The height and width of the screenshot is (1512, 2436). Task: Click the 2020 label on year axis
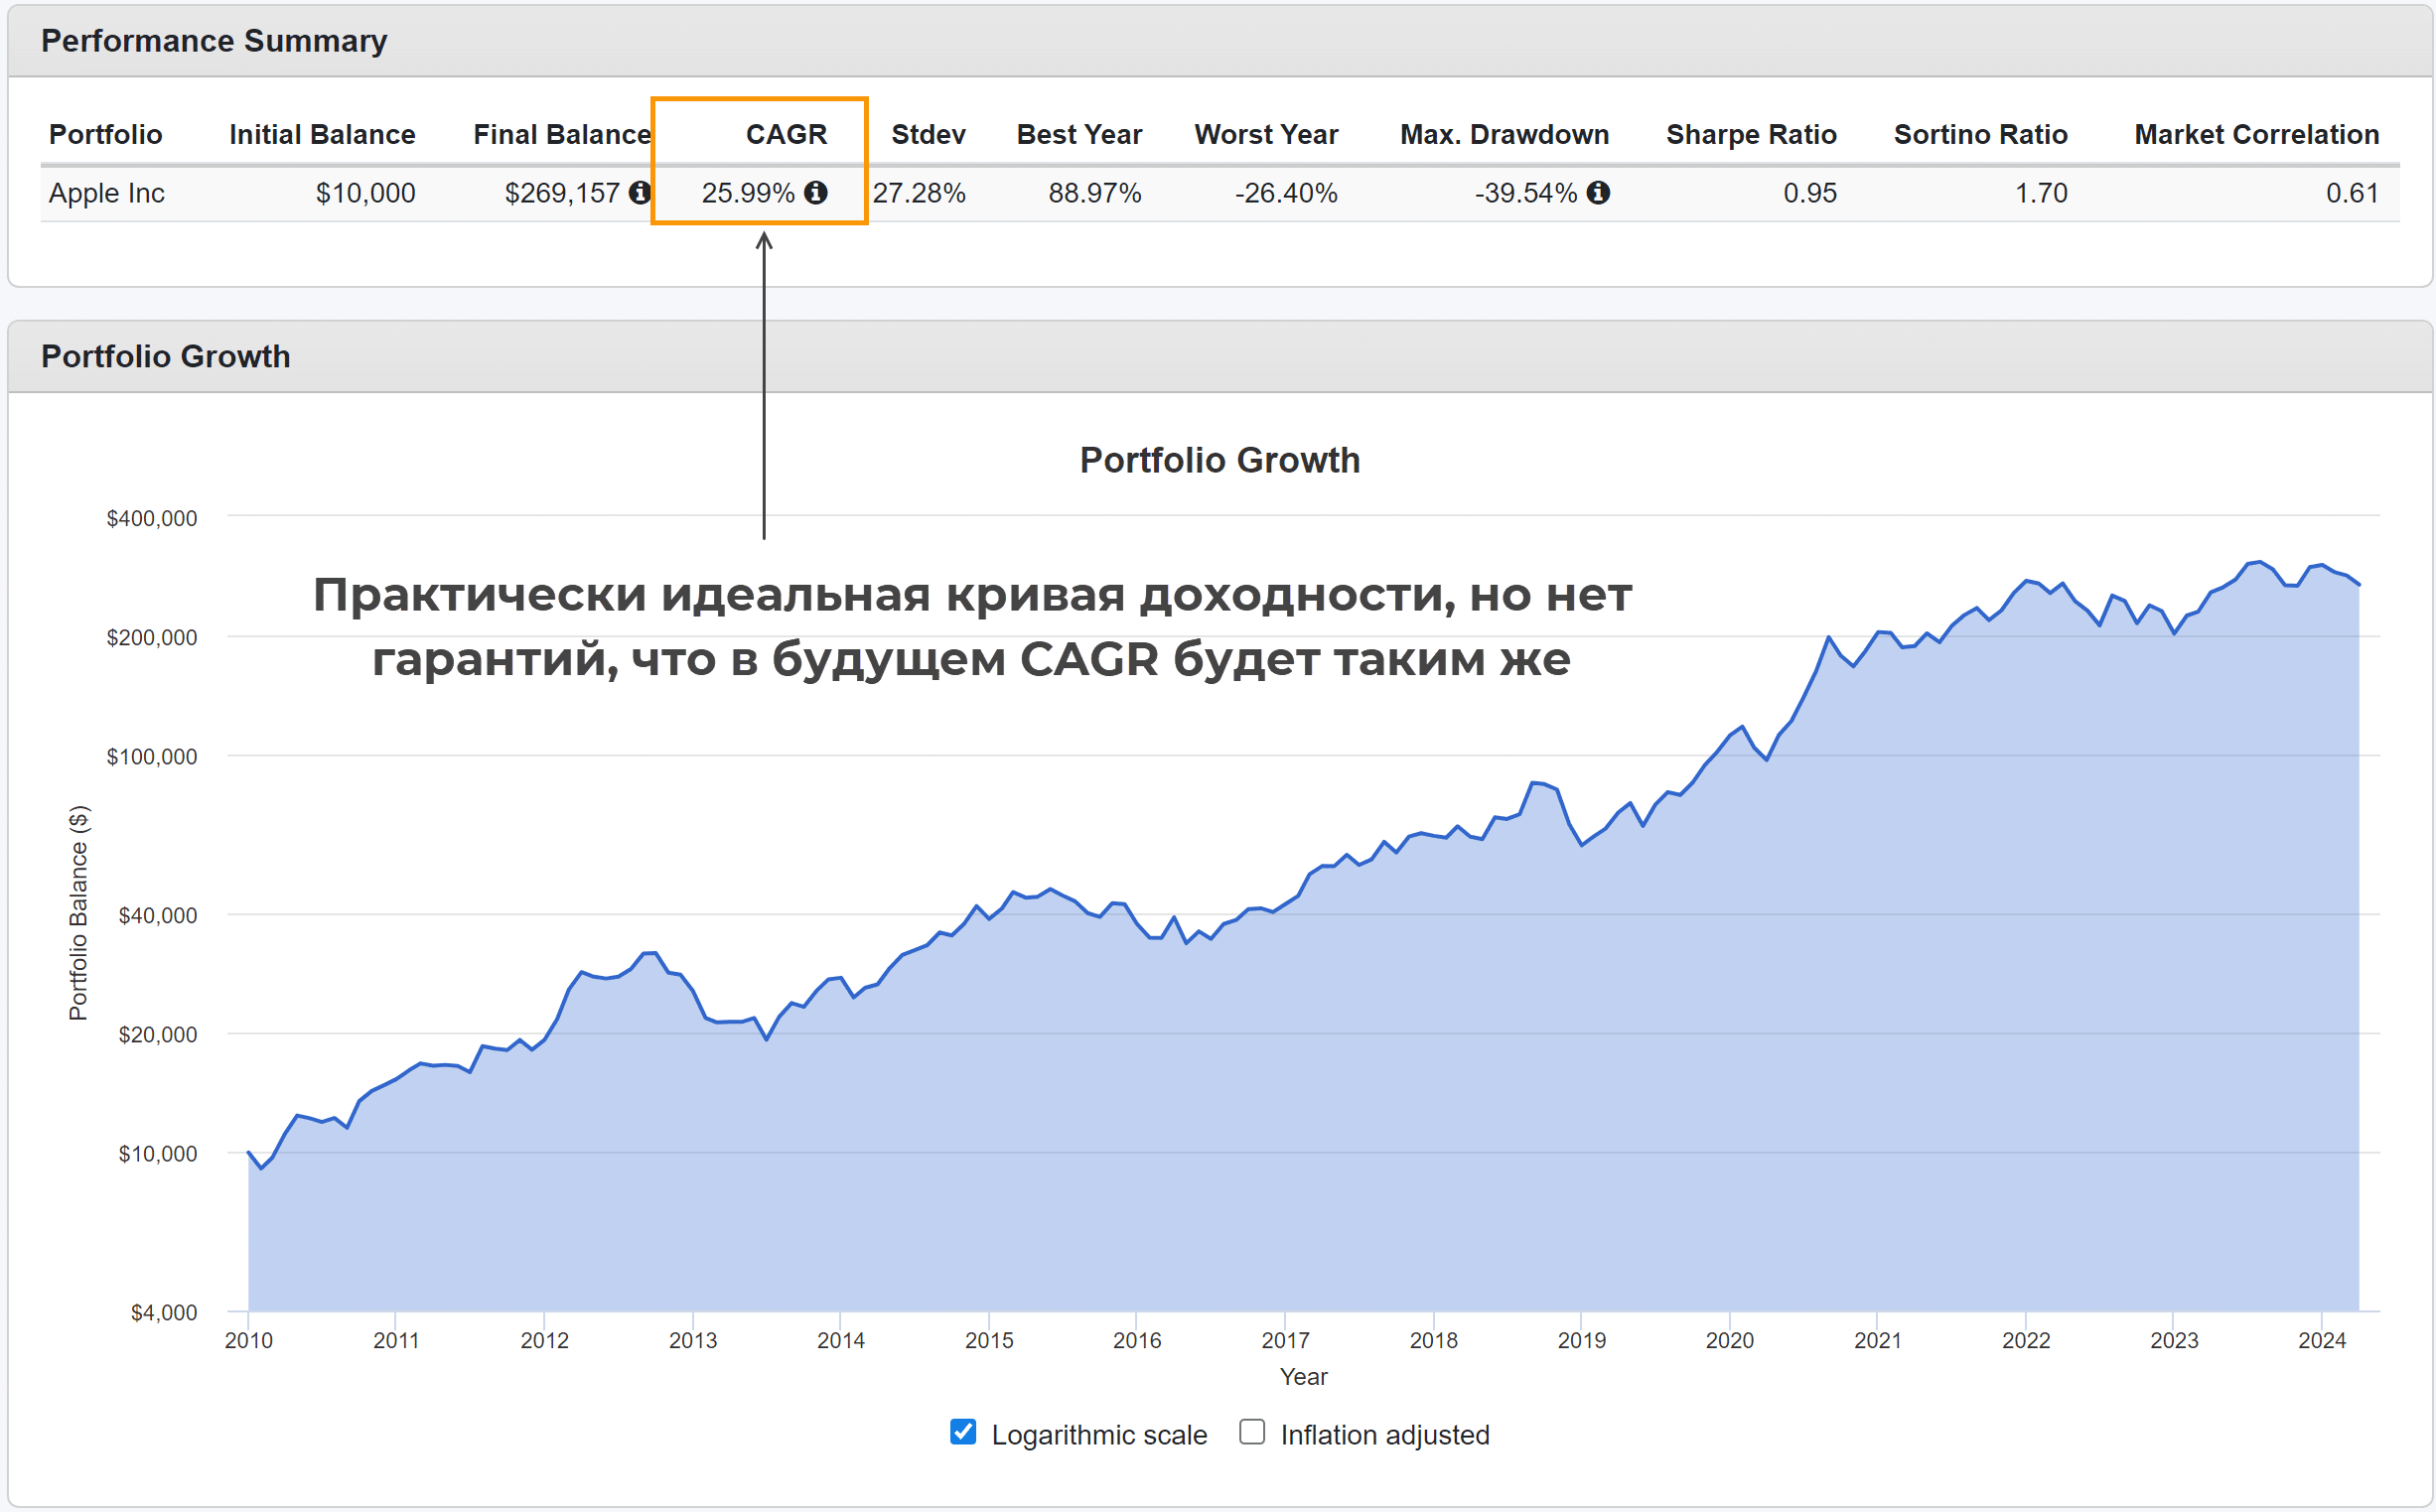(1729, 1341)
